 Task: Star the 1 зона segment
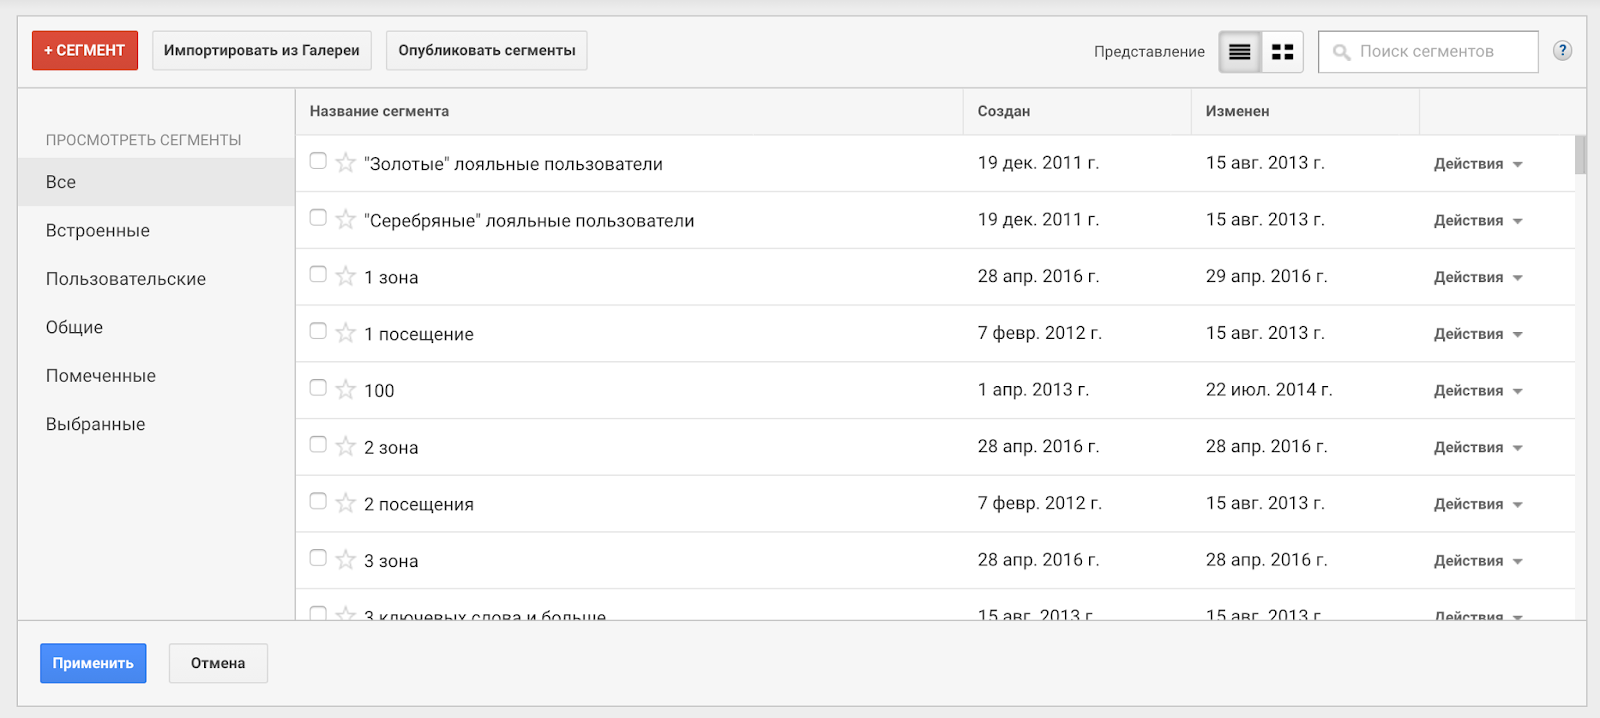346,276
